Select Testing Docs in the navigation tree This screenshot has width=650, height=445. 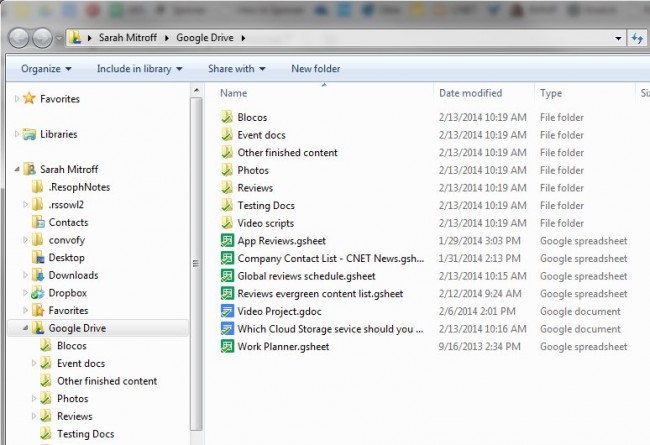pyautogui.click(x=85, y=434)
